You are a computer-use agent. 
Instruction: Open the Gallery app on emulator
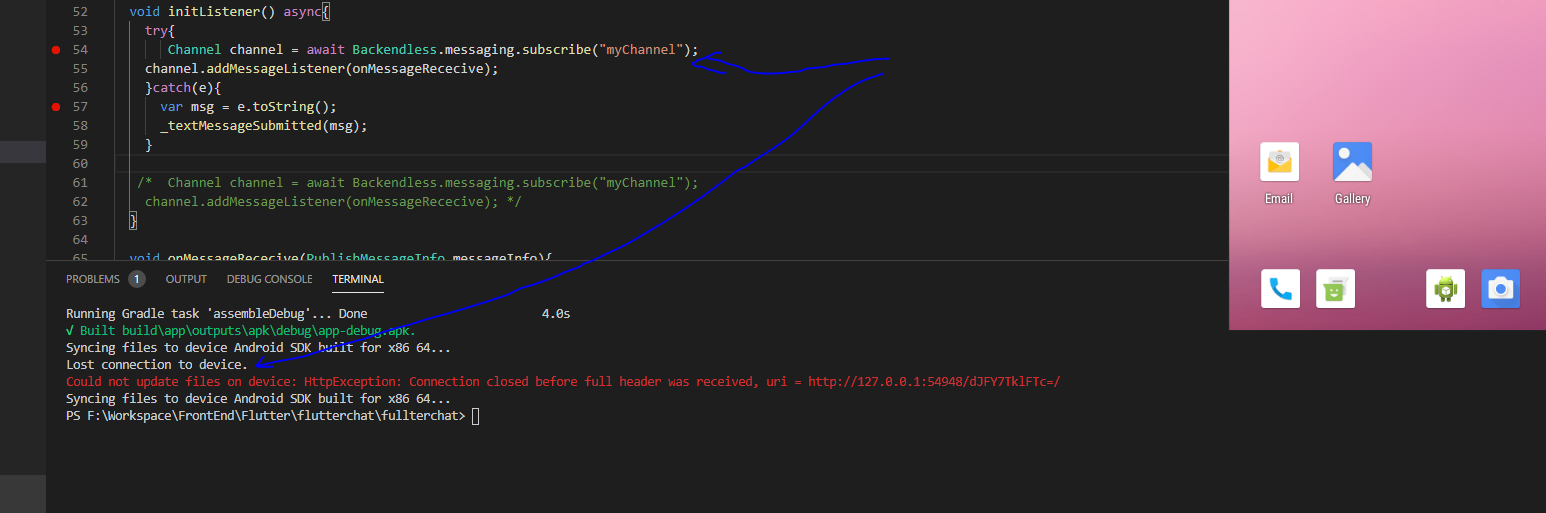(1352, 162)
